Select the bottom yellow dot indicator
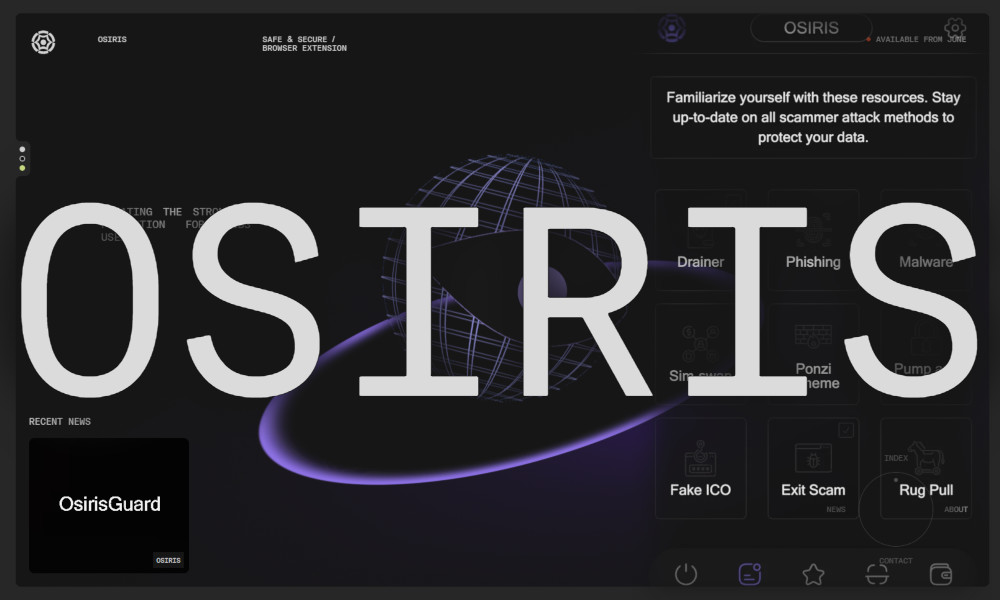1000x600 pixels. [22, 168]
